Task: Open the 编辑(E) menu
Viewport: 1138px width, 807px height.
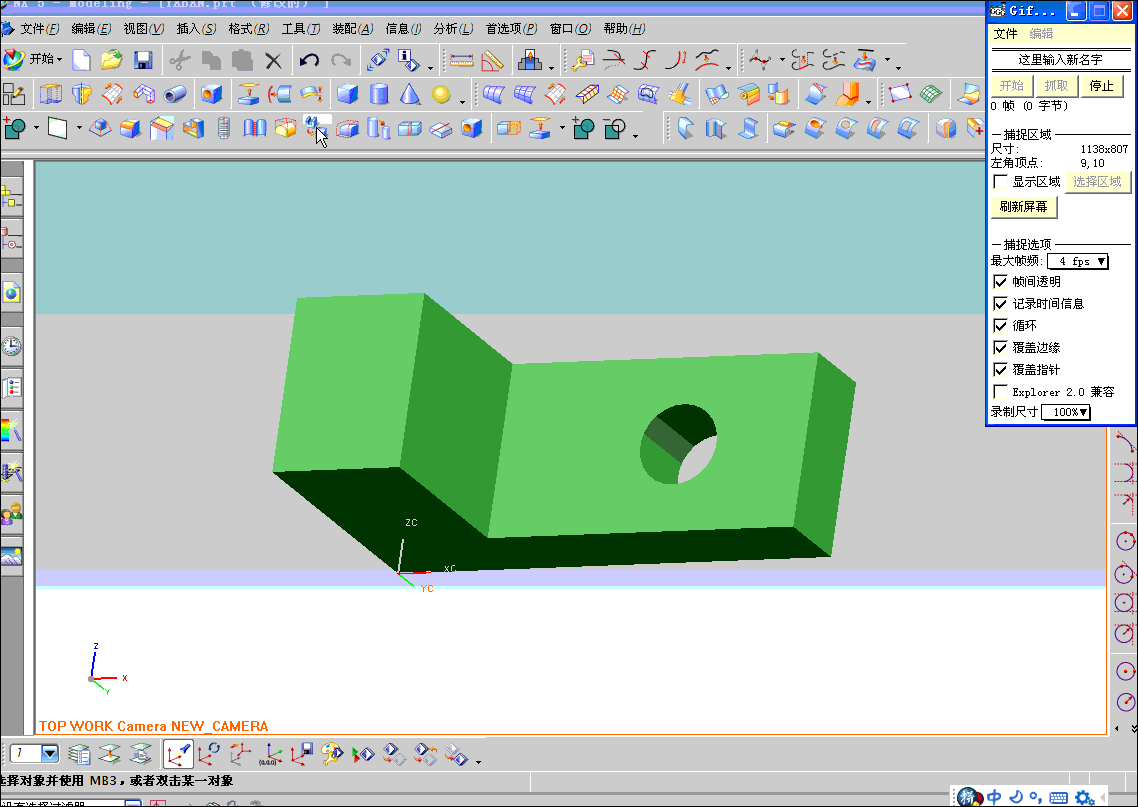Action: 91,28
